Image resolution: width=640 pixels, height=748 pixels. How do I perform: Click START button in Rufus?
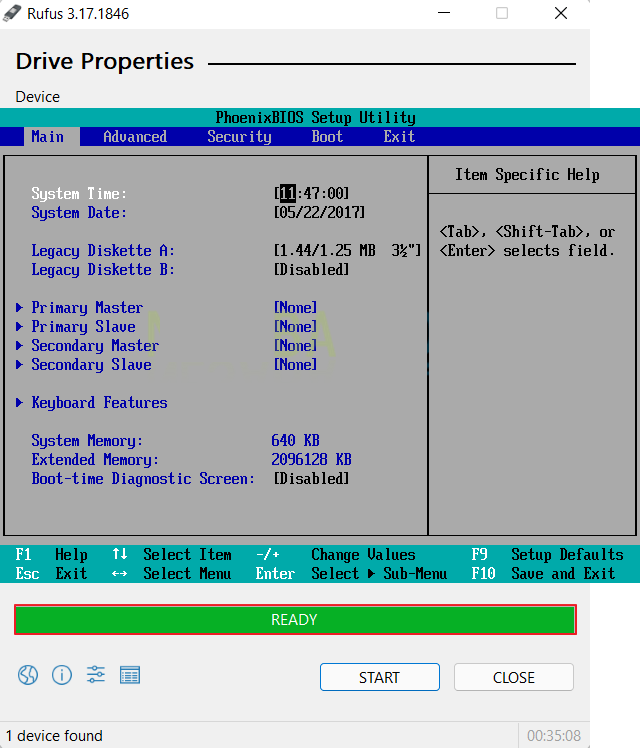pos(380,677)
